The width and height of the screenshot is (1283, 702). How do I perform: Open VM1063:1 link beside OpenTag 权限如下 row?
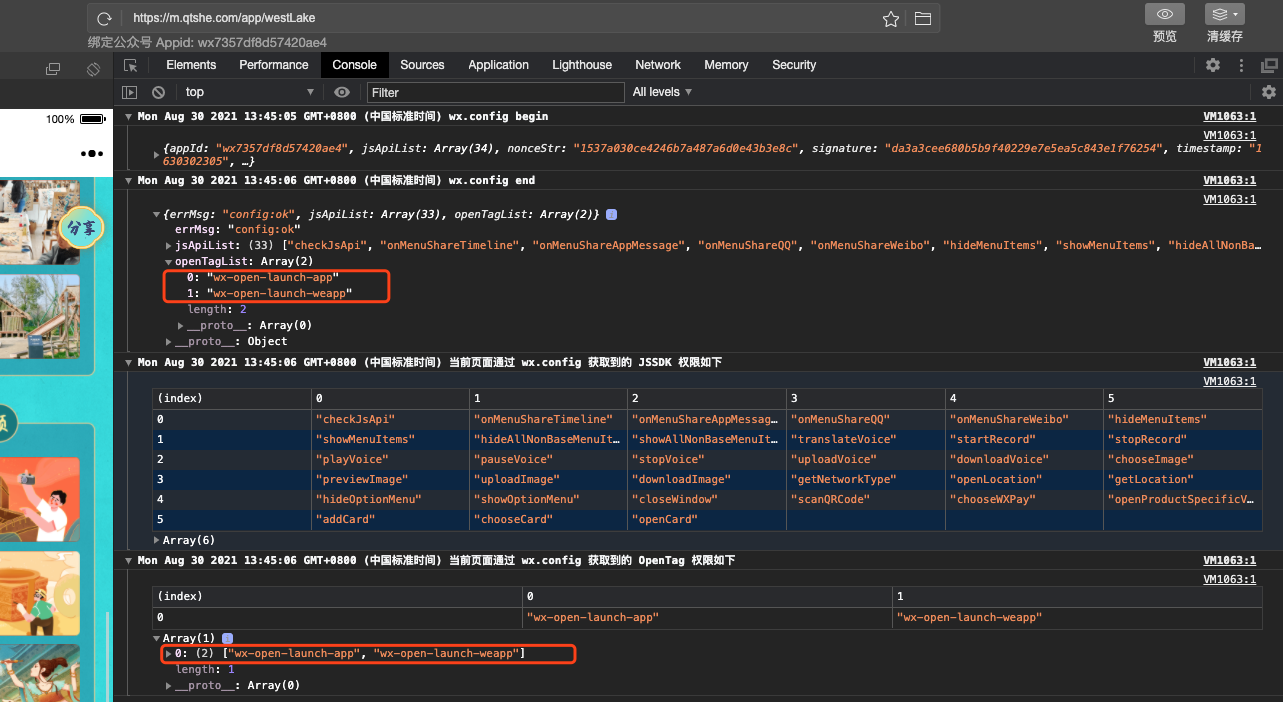click(x=1229, y=561)
